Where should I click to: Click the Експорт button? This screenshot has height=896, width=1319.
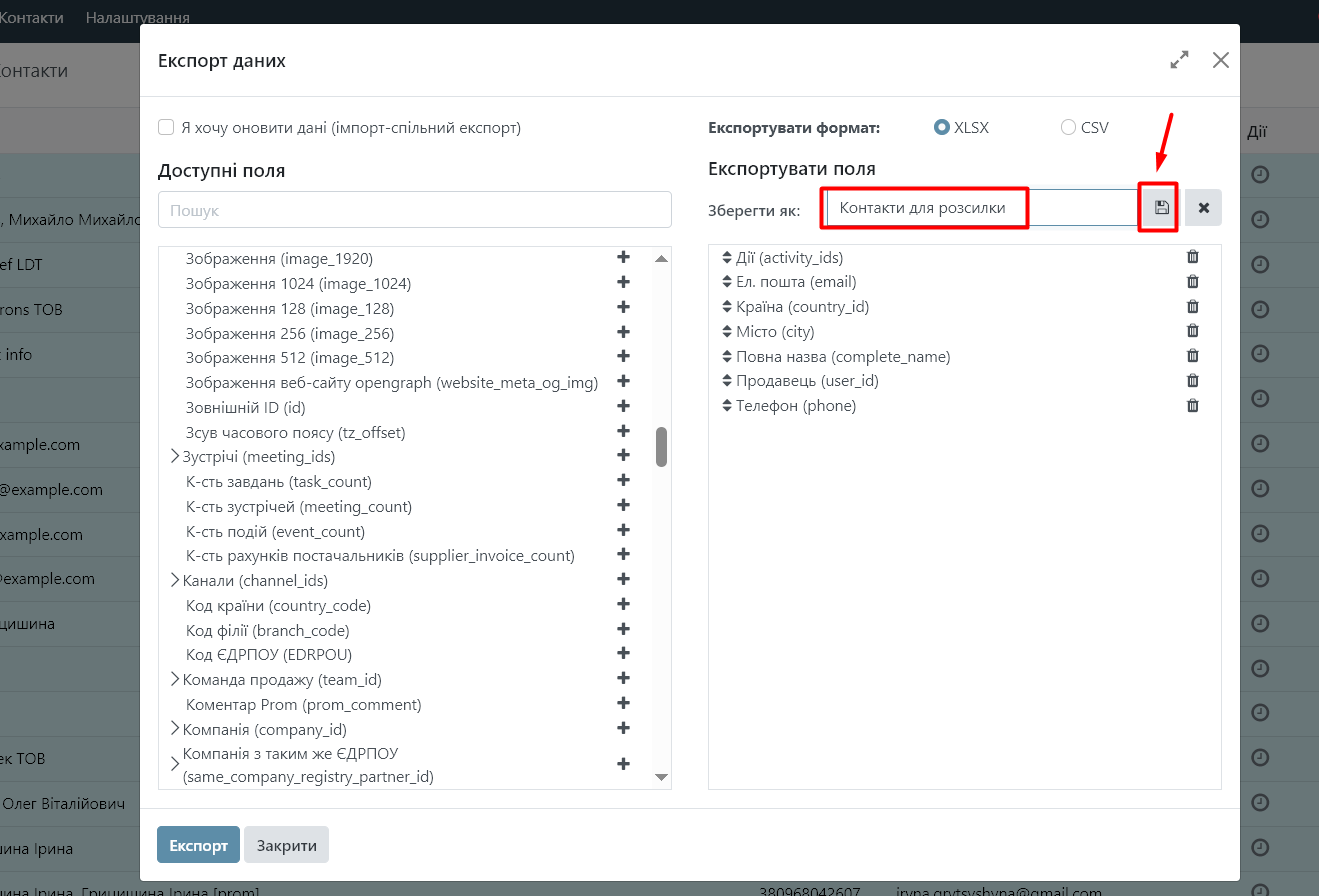click(198, 845)
